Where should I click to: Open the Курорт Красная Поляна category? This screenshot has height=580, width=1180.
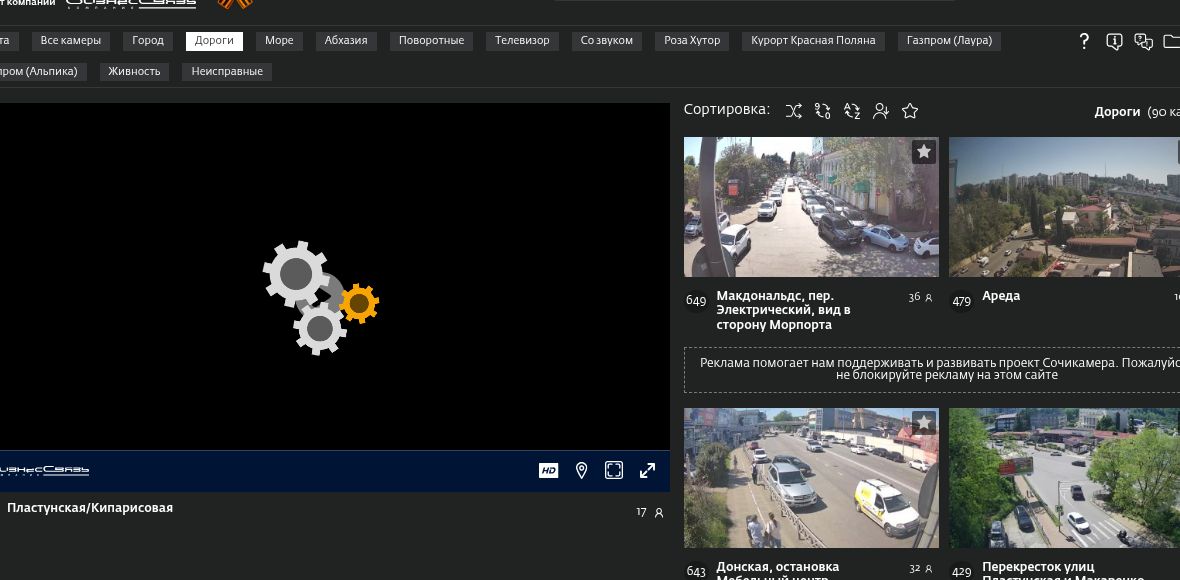point(814,41)
